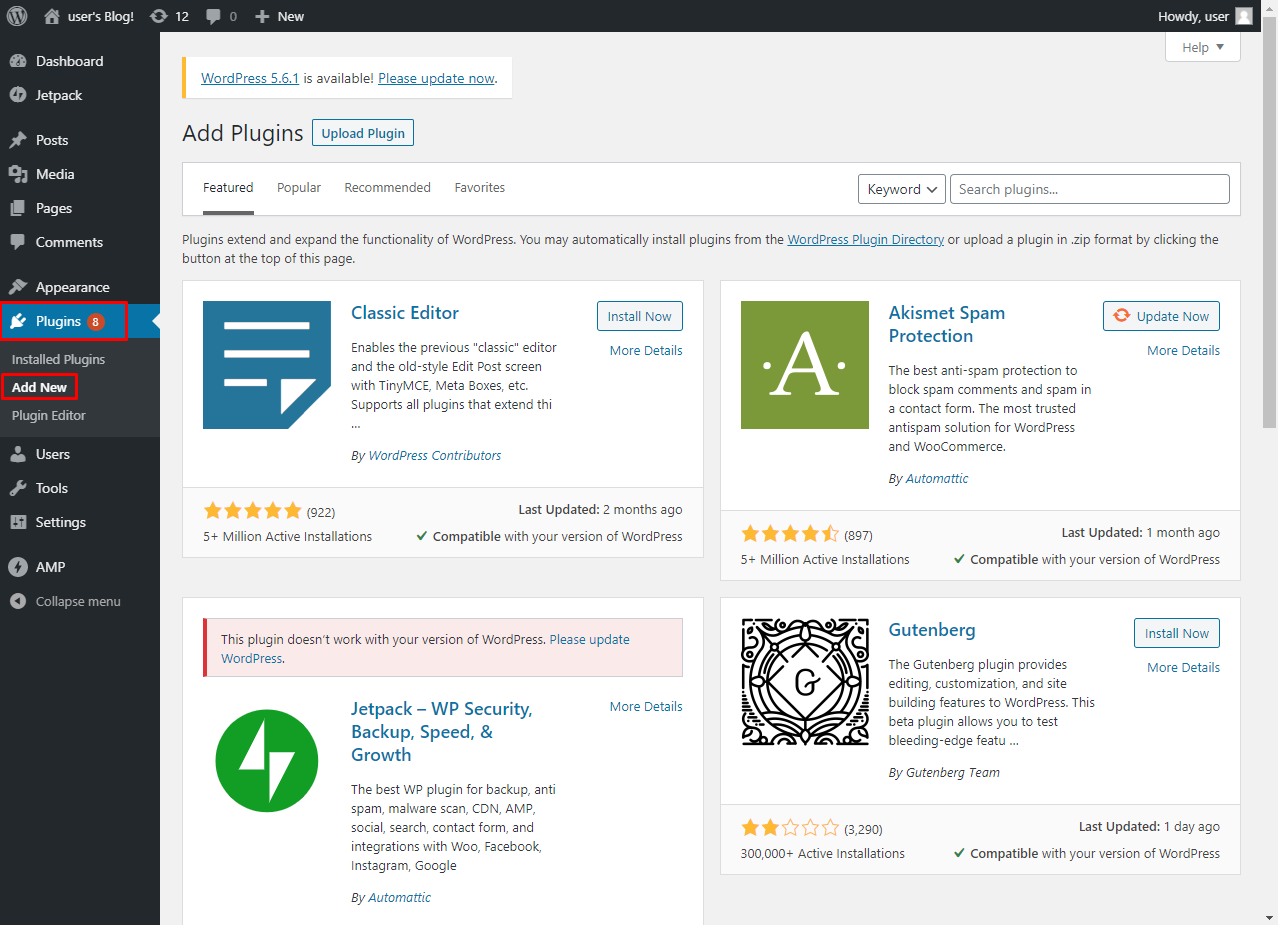This screenshot has width=1278, height=925.
Task: Click the 5+ Million Active Installations under Classic Editor
Action: click(287, 536)
